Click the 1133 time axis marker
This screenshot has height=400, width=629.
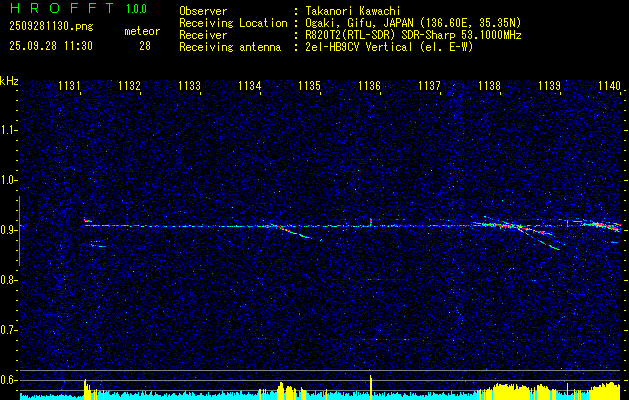pyautogui.click(x=189, y=85)
